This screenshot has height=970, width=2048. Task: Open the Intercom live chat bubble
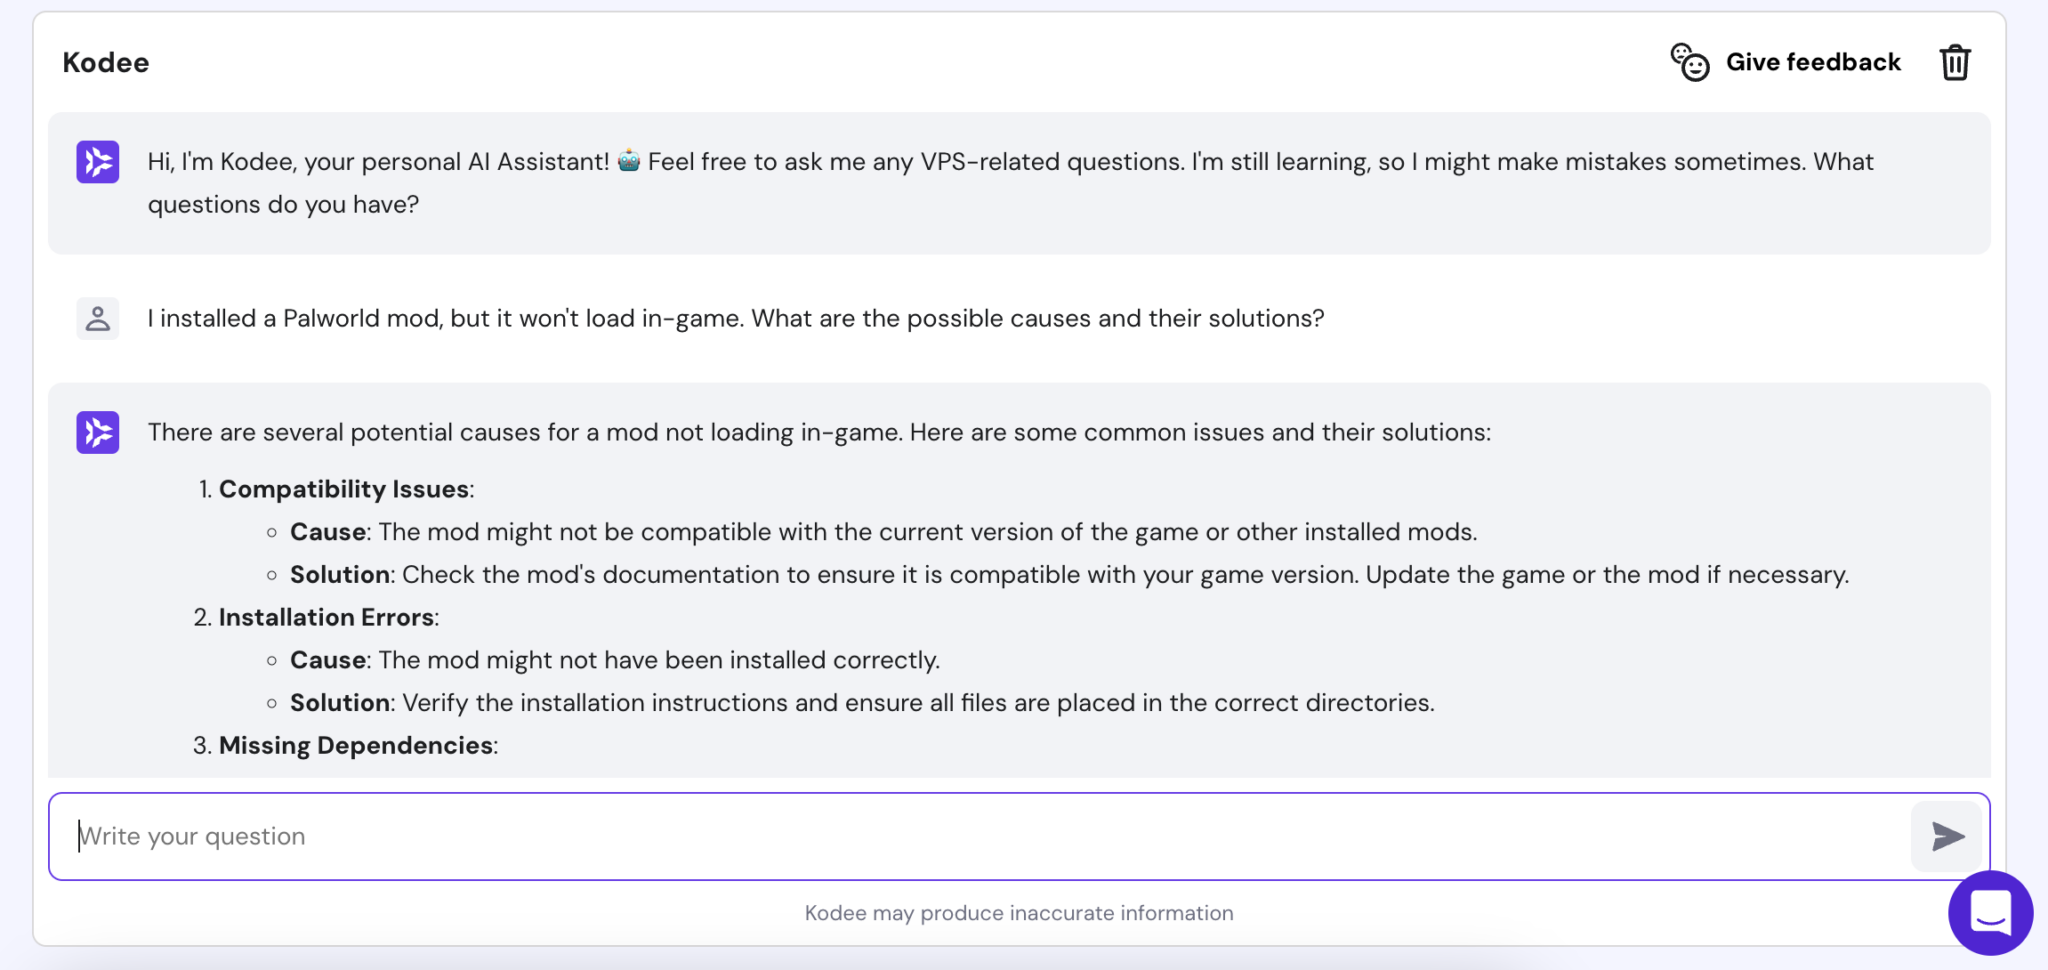pyautogui.click(x=1990, y=912)
